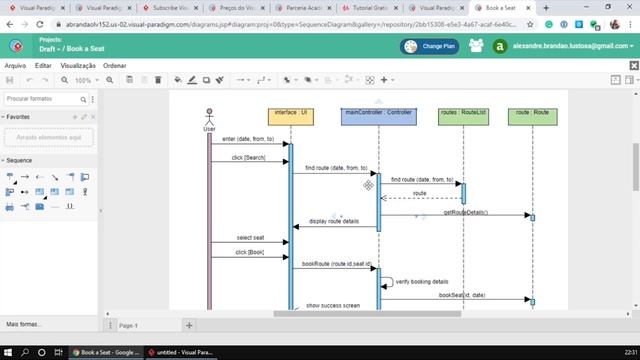This screenshot has height=360, width=640.
Task: Click the format painter brush icon
Action: [220, 80]
